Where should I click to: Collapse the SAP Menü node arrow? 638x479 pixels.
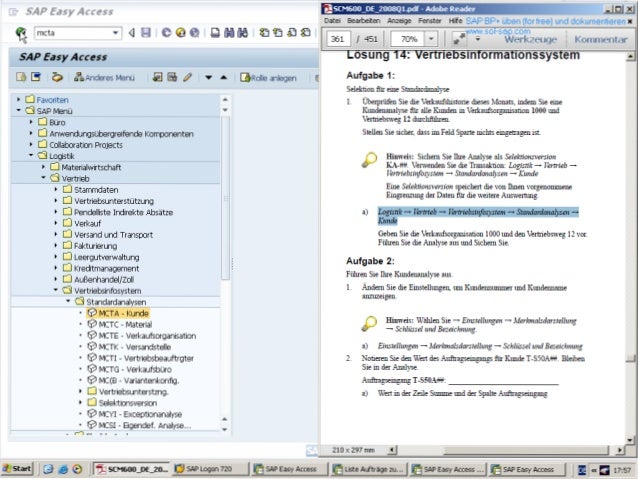click(x=18, y=111)
